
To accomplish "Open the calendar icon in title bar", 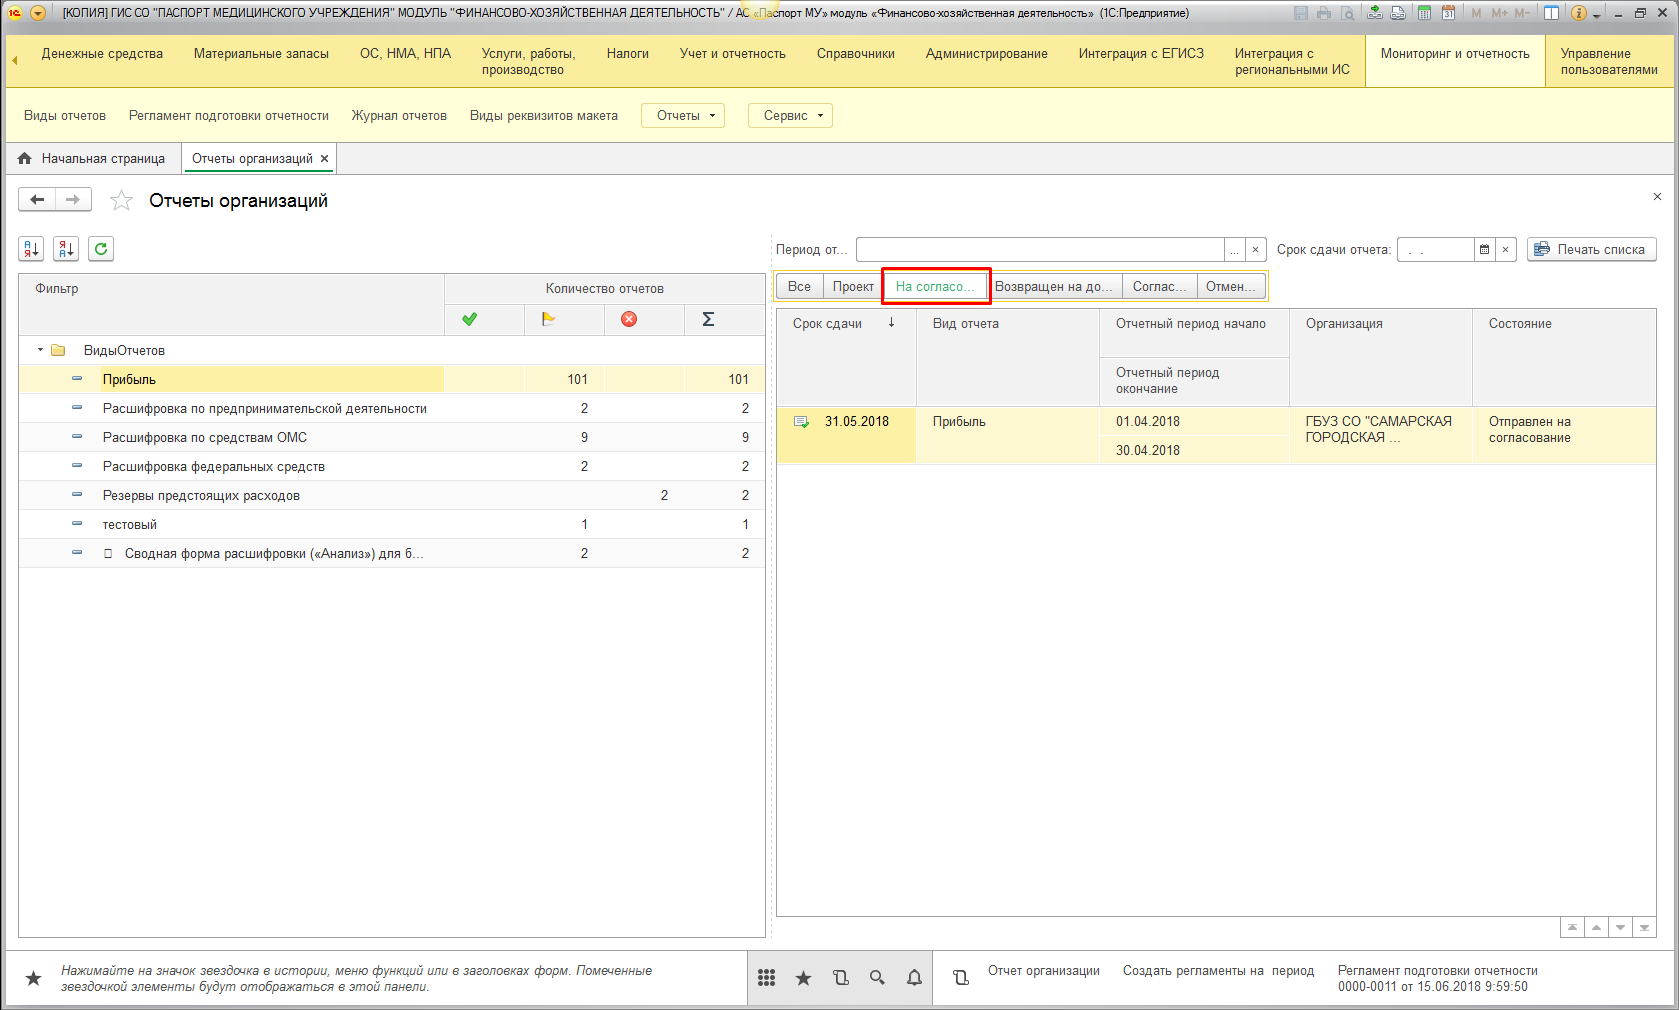I will click(1448, 13).
